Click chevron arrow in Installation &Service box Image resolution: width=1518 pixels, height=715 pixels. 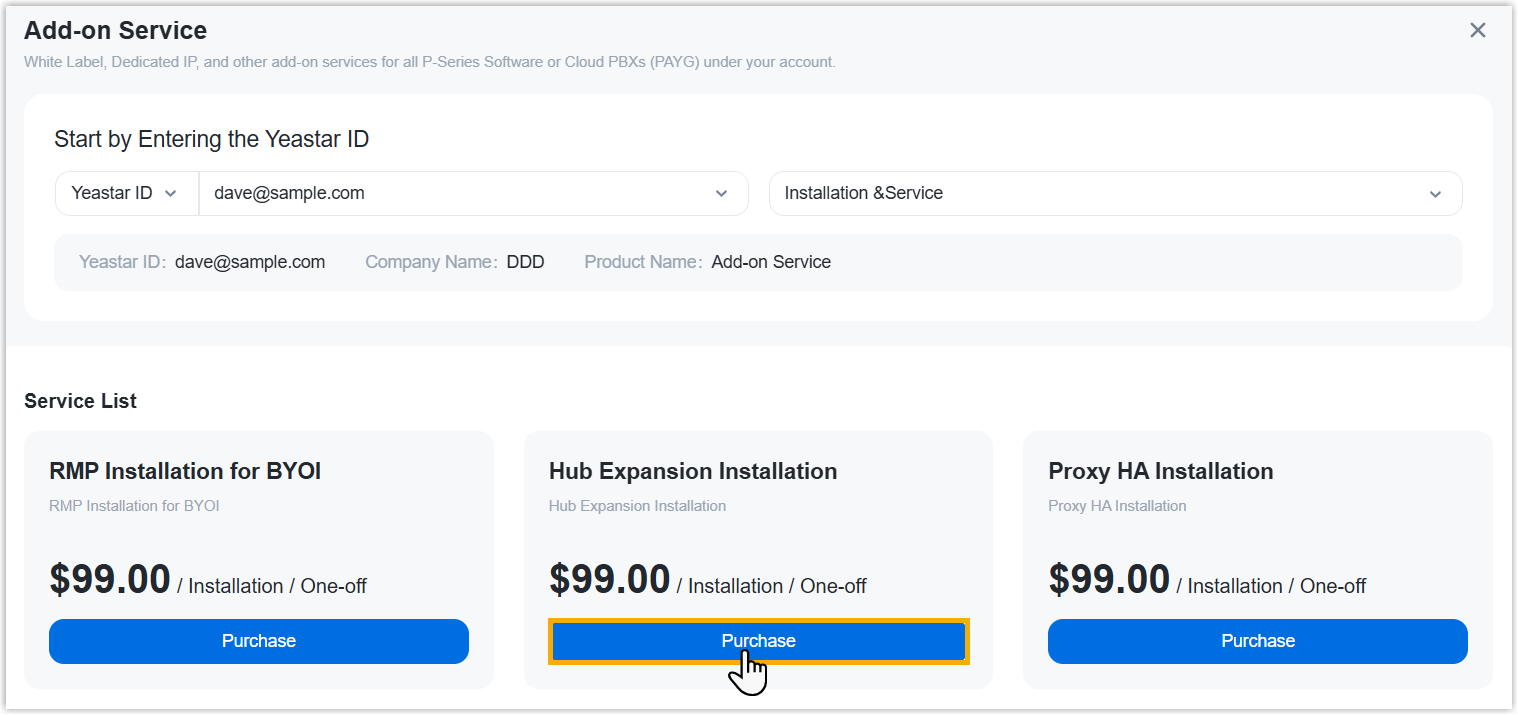click(1435, 194)
